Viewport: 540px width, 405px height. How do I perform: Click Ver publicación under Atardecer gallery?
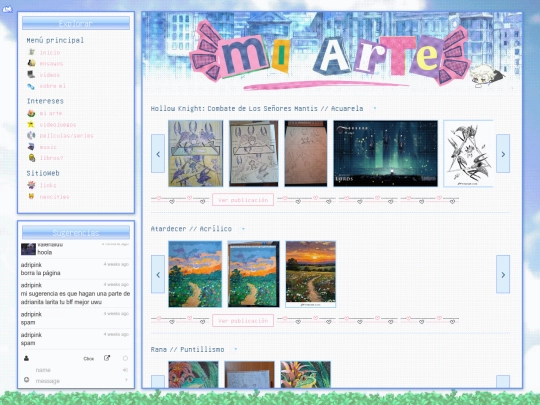tap(243, 321)
